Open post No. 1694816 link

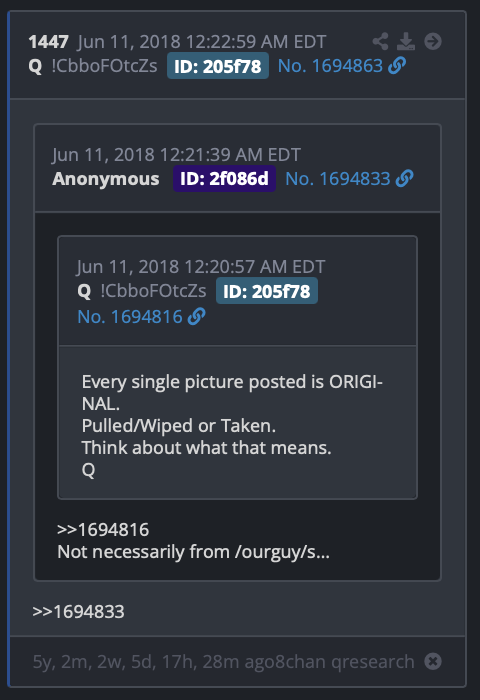pos(130,317)
